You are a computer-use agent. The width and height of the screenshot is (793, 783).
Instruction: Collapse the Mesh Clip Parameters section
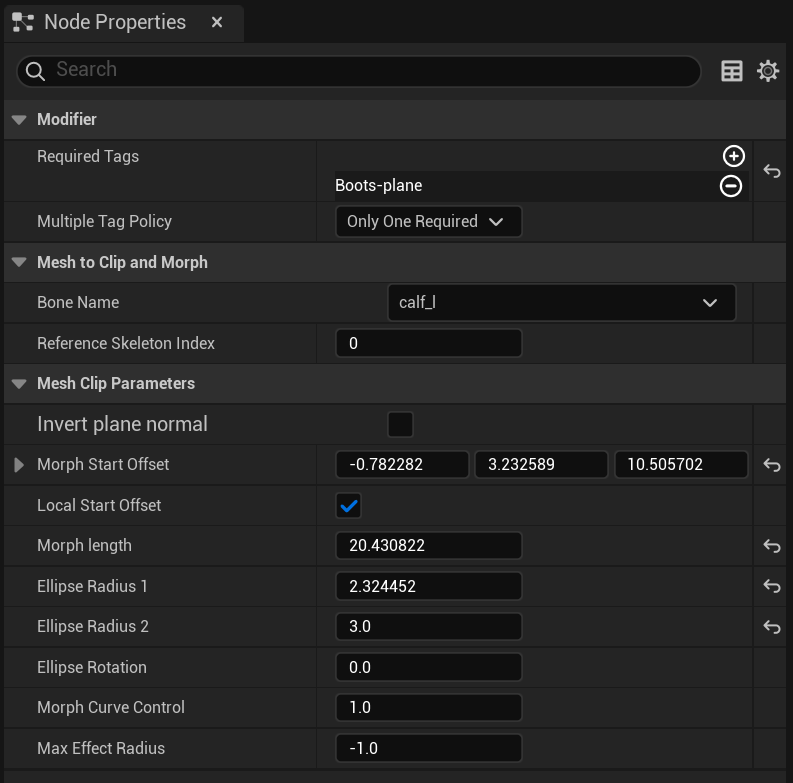19,383
